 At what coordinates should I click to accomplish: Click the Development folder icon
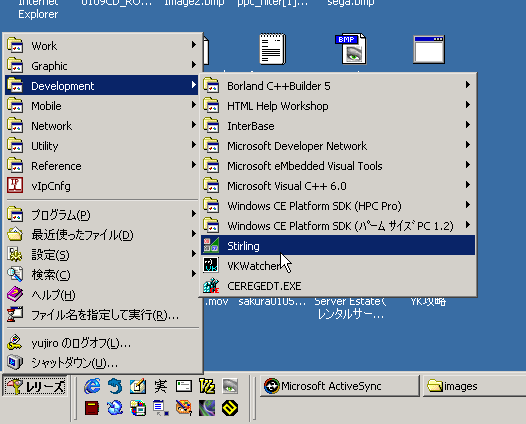click(x=15, y=85)
